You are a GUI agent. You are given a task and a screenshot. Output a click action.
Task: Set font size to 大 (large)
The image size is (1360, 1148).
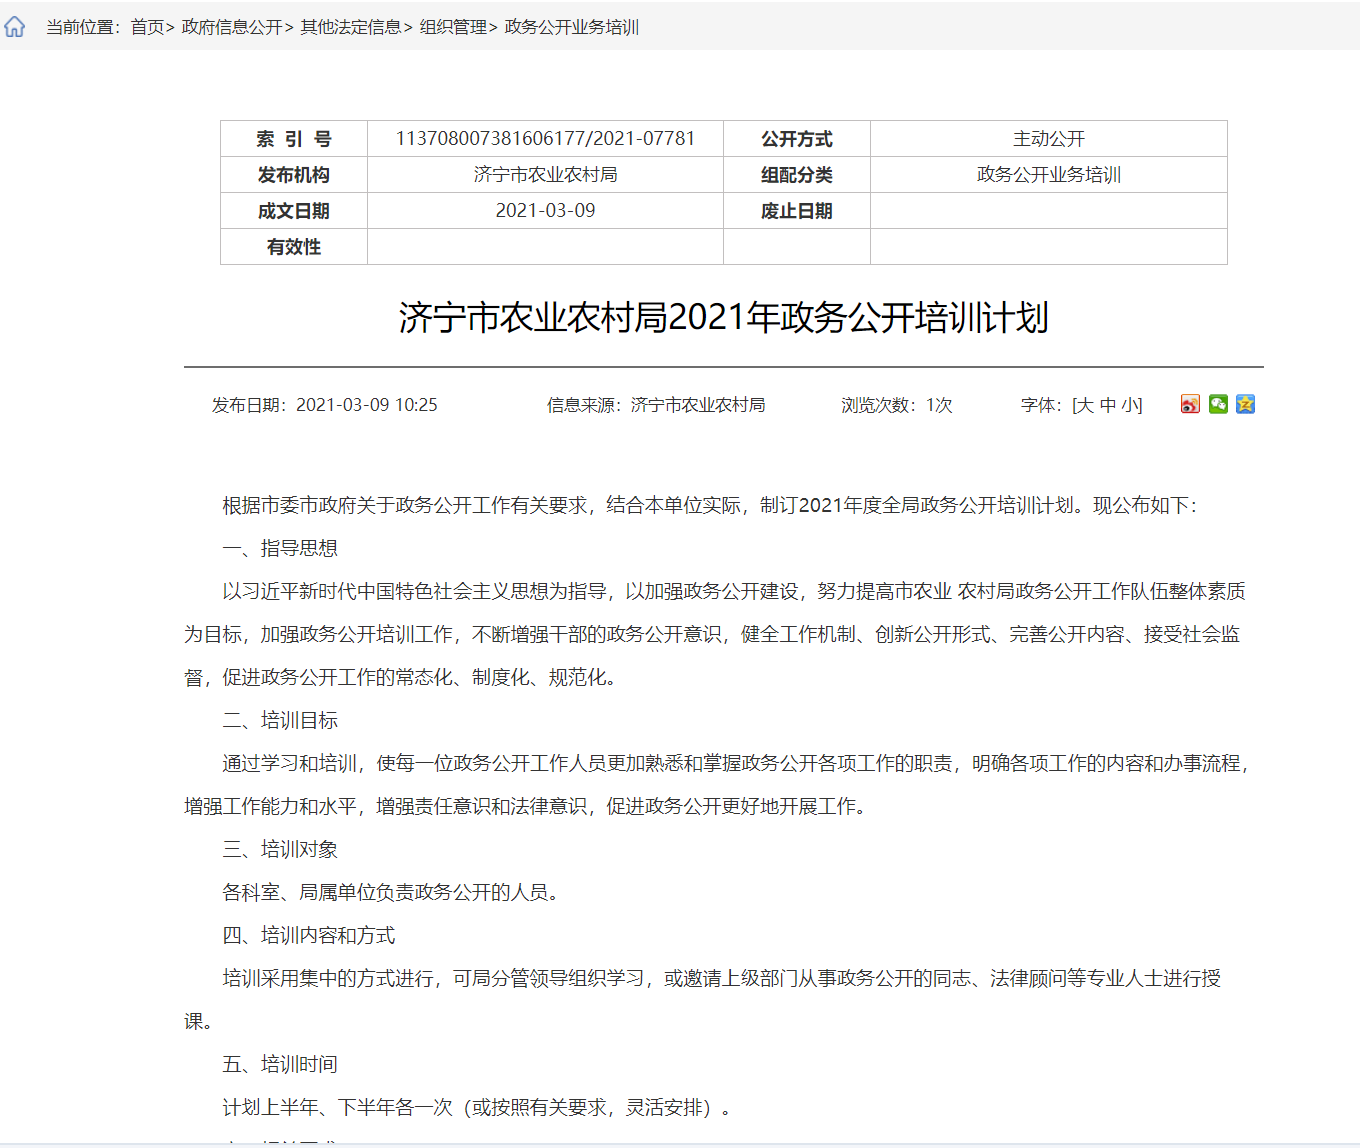[x=1086, y=405]
